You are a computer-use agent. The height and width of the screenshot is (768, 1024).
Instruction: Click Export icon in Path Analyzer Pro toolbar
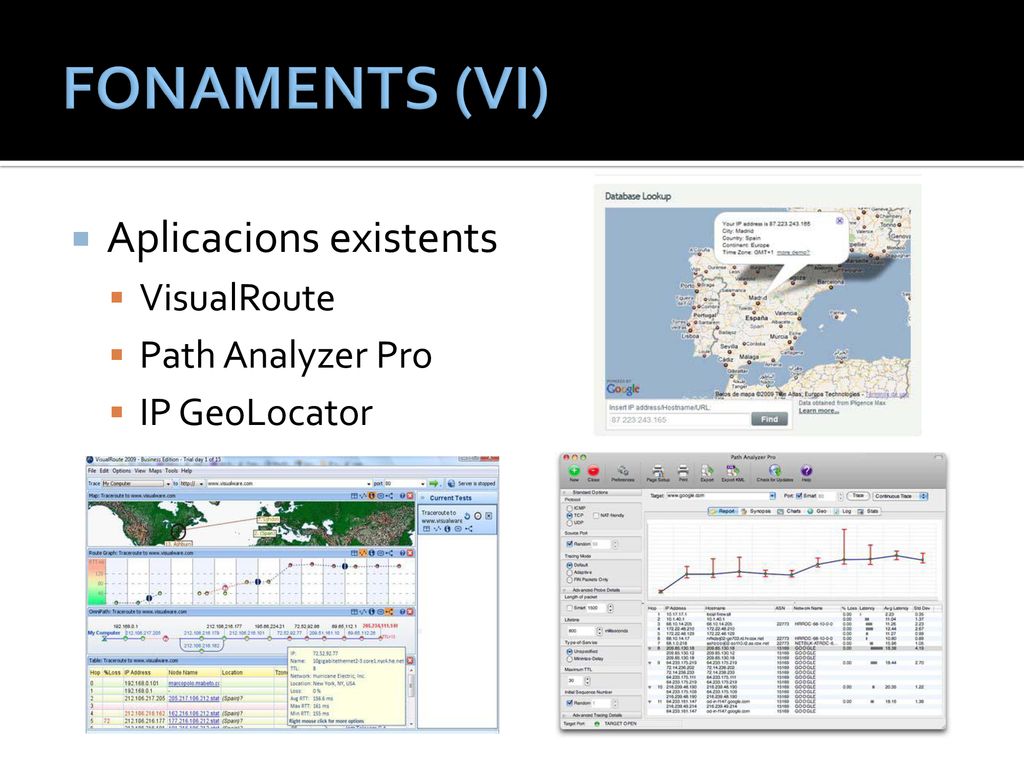707,471
